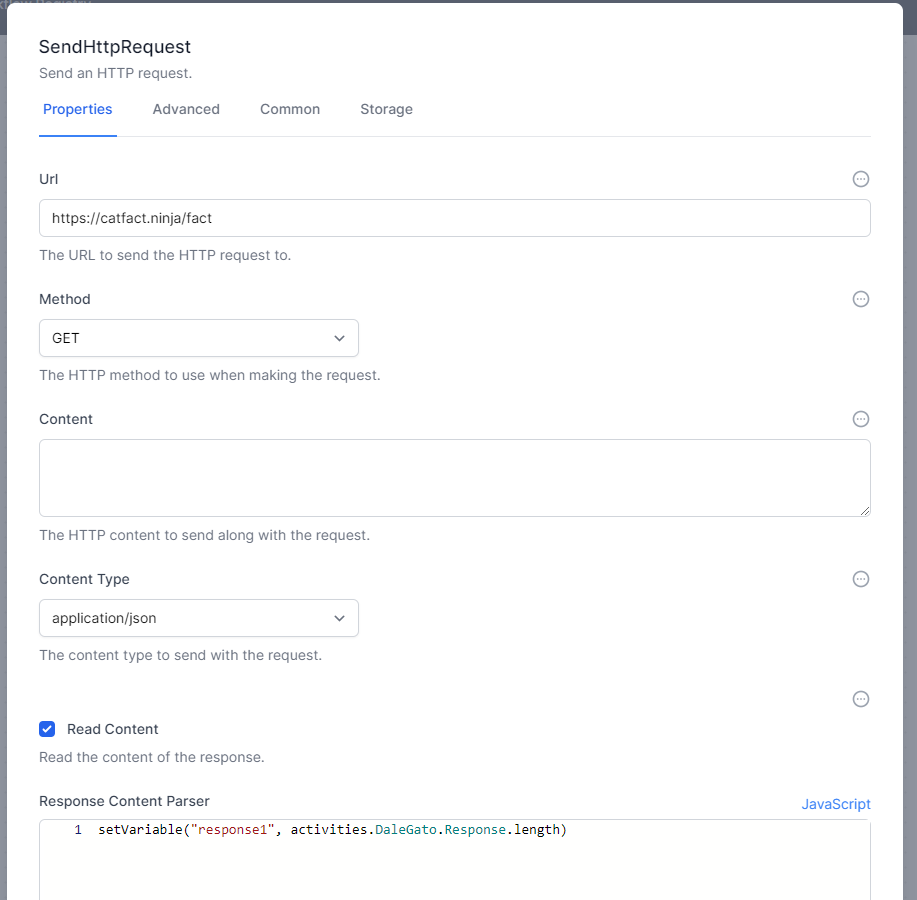The height and width of the screenshot is (900, 917).
Task: Open the Url field expression options menu
Action: point(861,179)
